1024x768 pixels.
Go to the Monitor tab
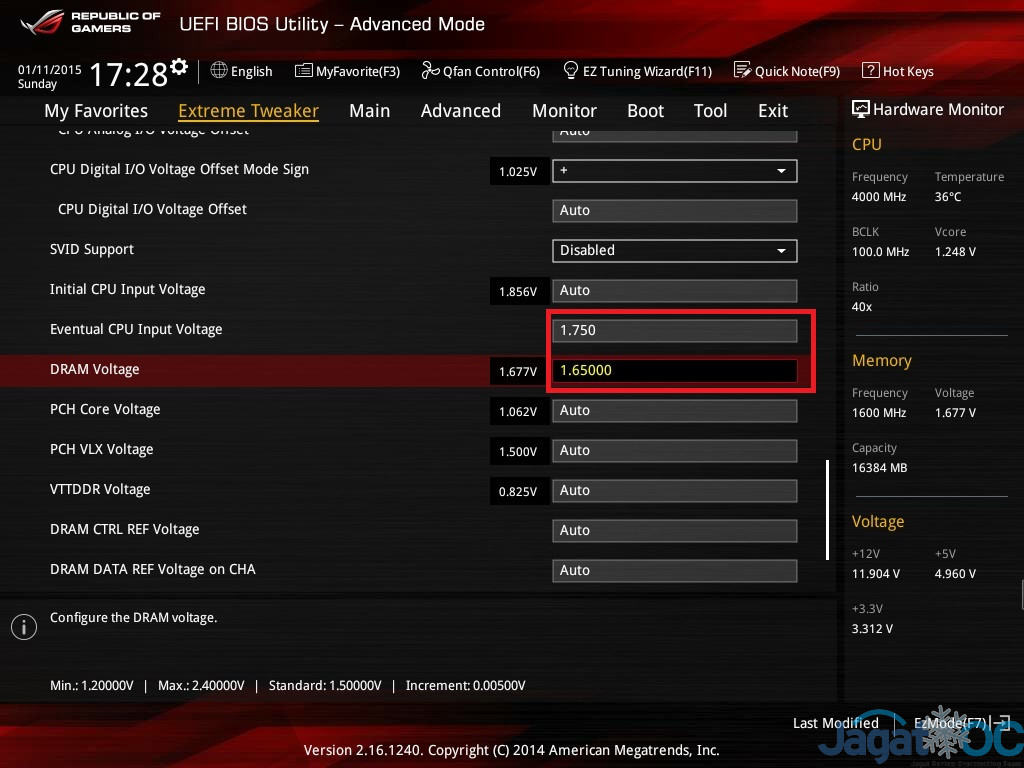[x=564, y=111]
